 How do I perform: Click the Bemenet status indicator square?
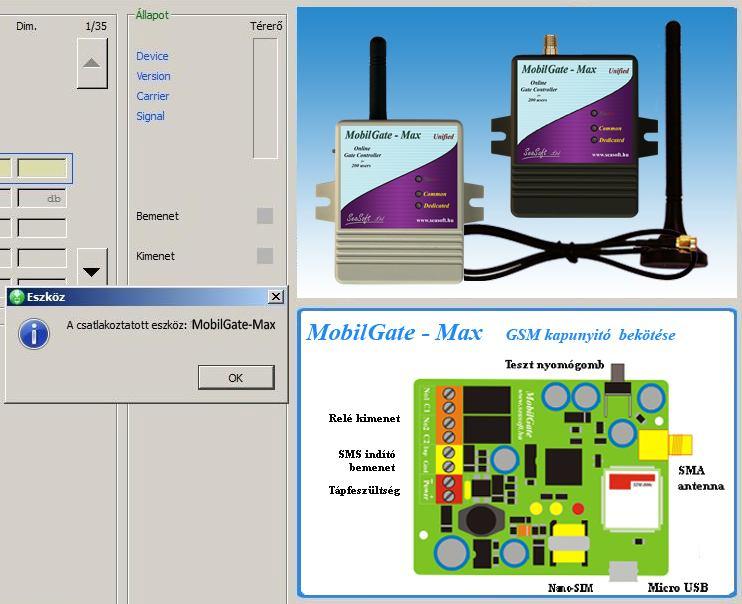[265, 215]
